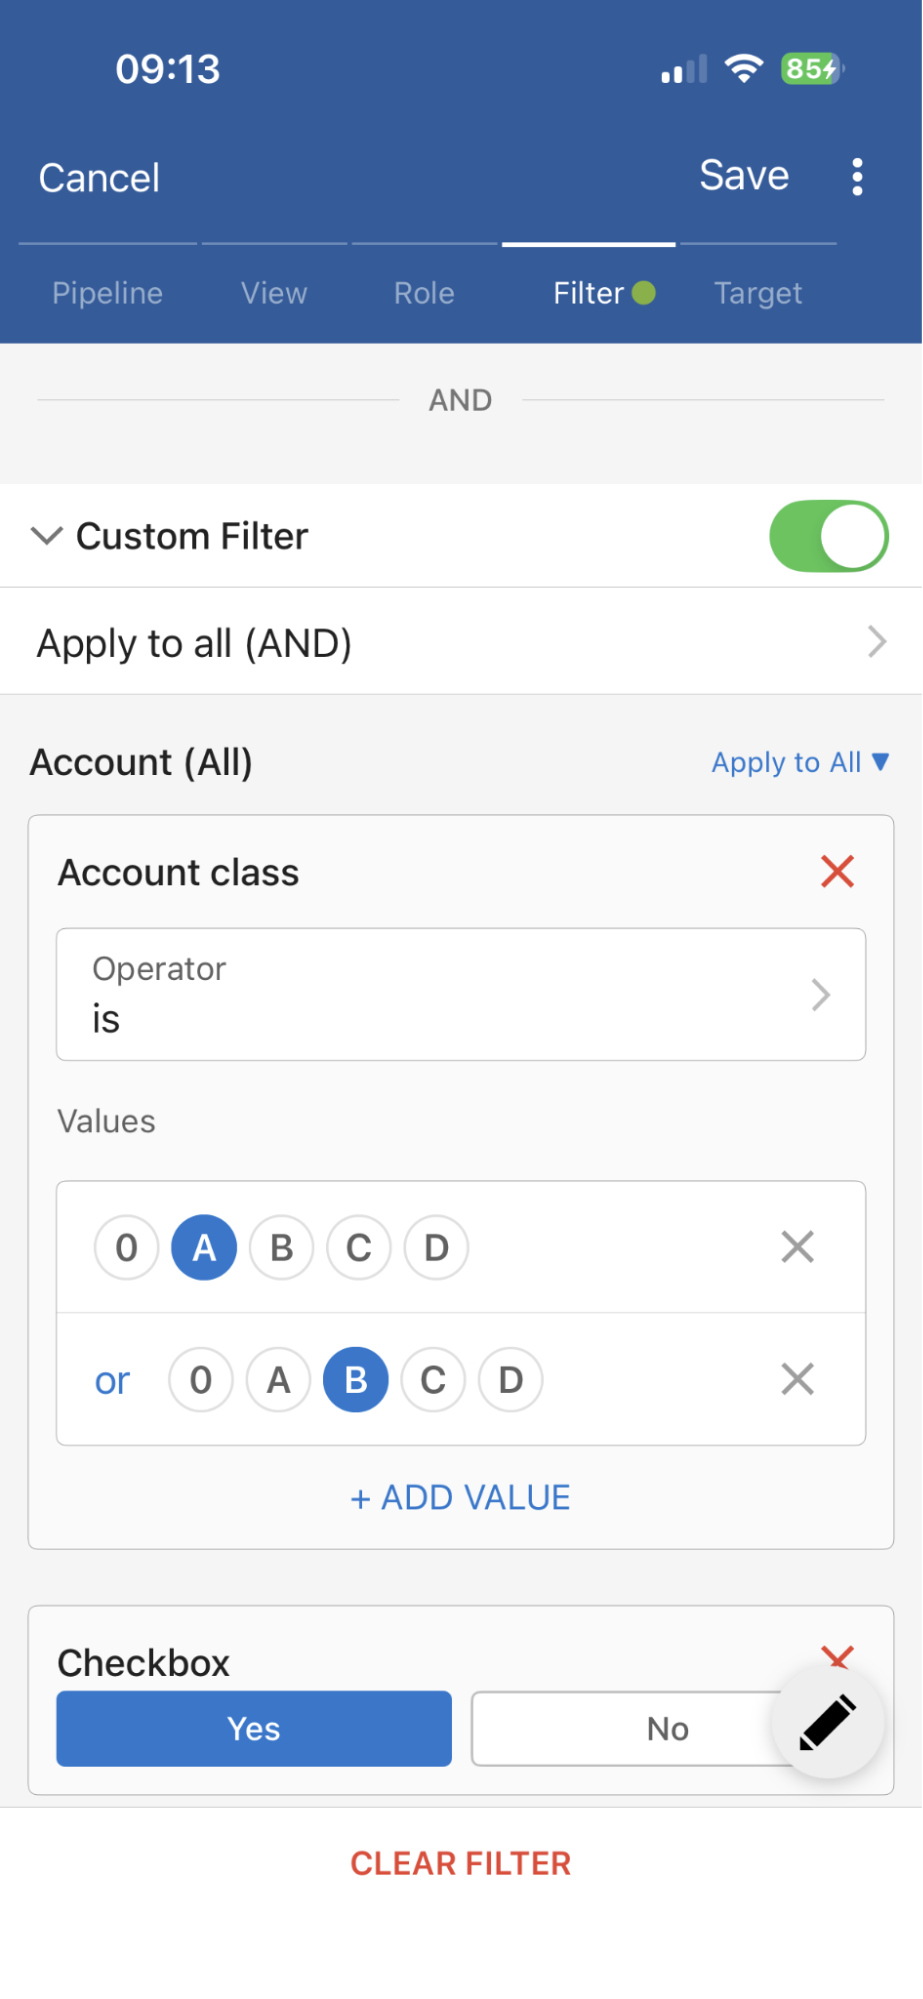
Task: Select class D in the 'or' row
Action: click(x=510, y=1380)
